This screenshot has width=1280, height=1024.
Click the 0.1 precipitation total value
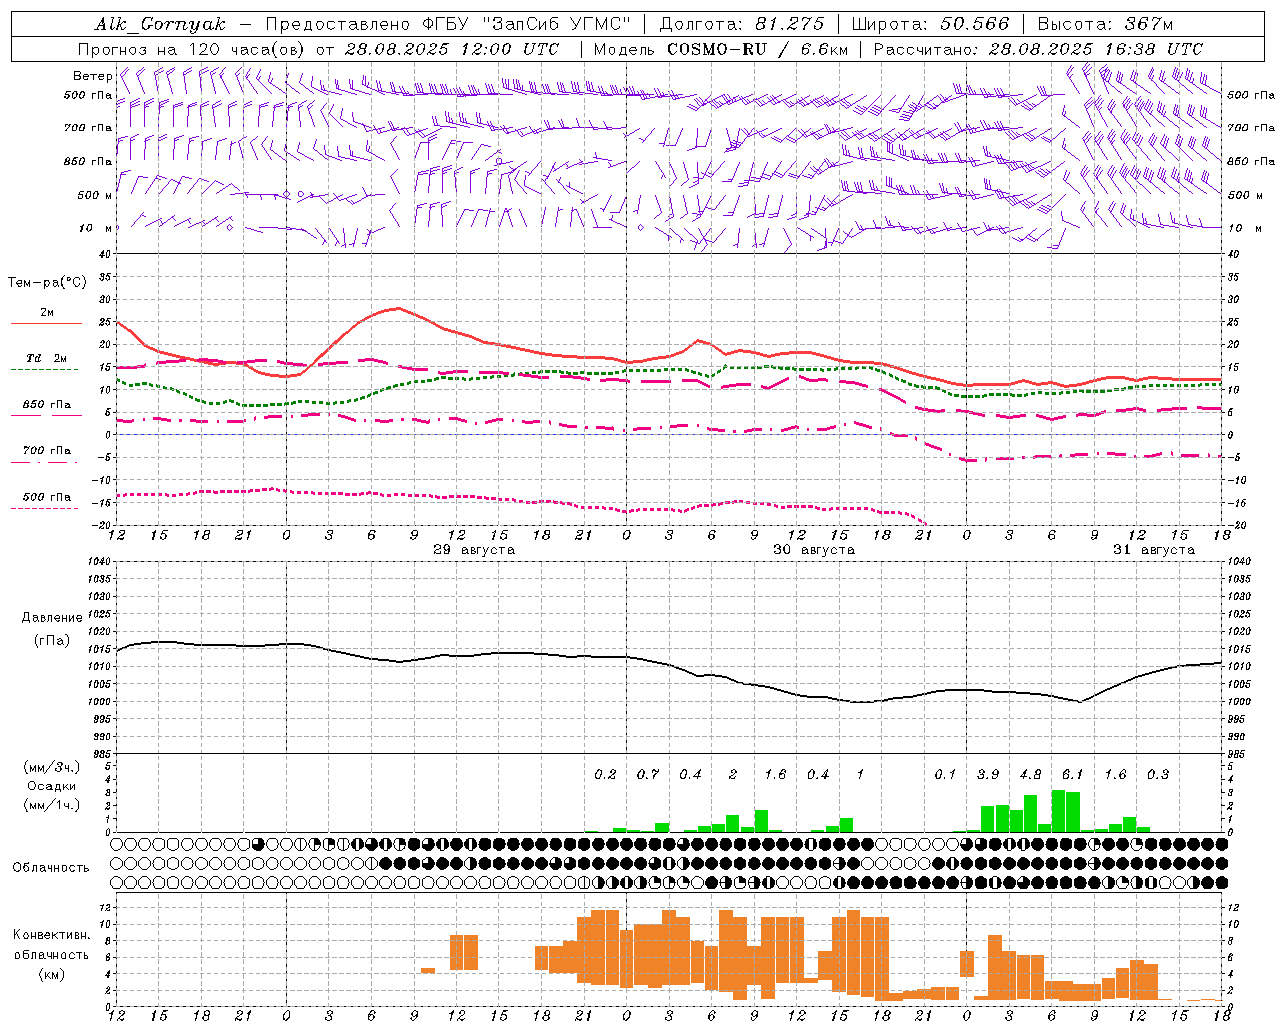(x=945, y=775)
